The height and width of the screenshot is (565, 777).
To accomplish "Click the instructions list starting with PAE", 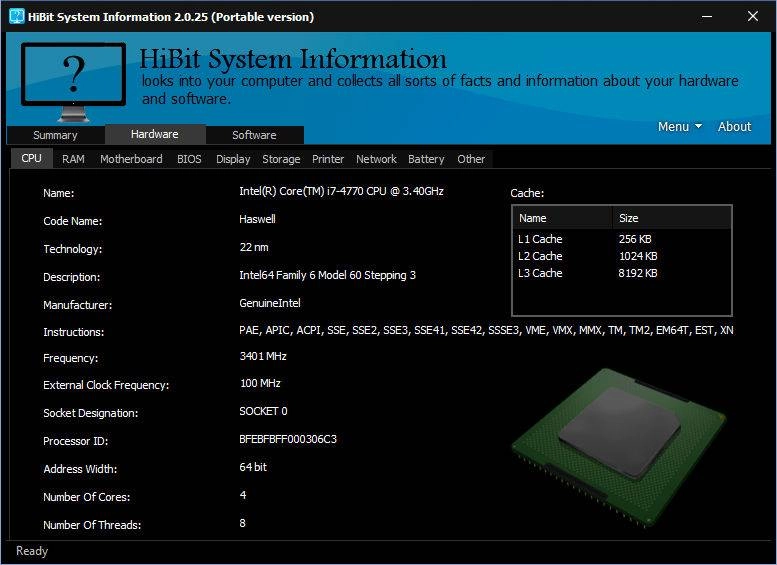I will click(x=486, y=330).
